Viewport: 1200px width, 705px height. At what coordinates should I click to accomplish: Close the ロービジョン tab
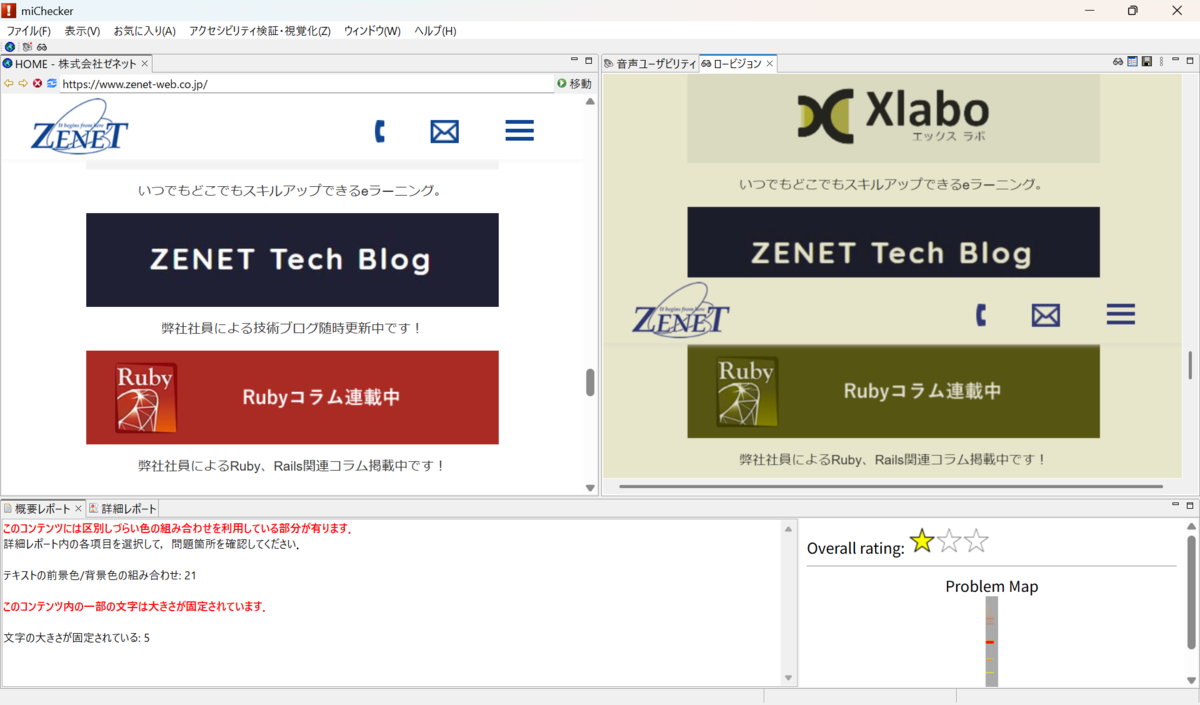(x=770, y=64)
